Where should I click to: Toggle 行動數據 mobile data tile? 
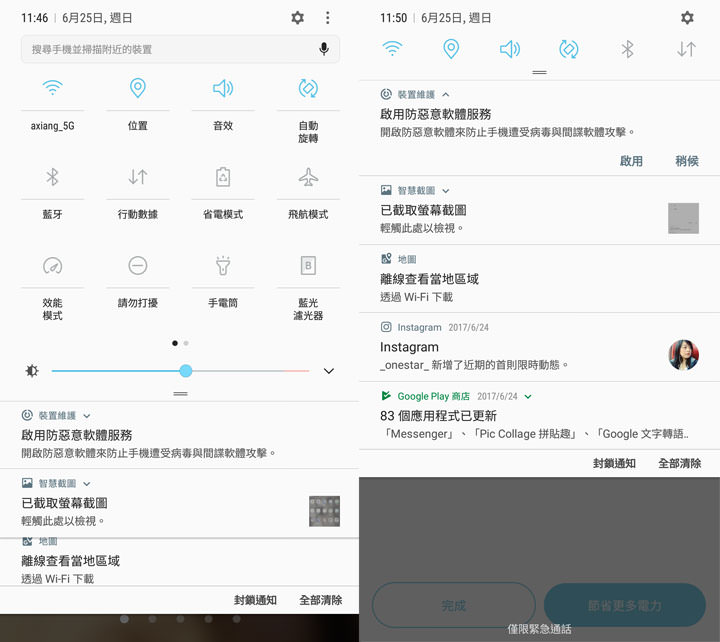click(x=138, y=177)
